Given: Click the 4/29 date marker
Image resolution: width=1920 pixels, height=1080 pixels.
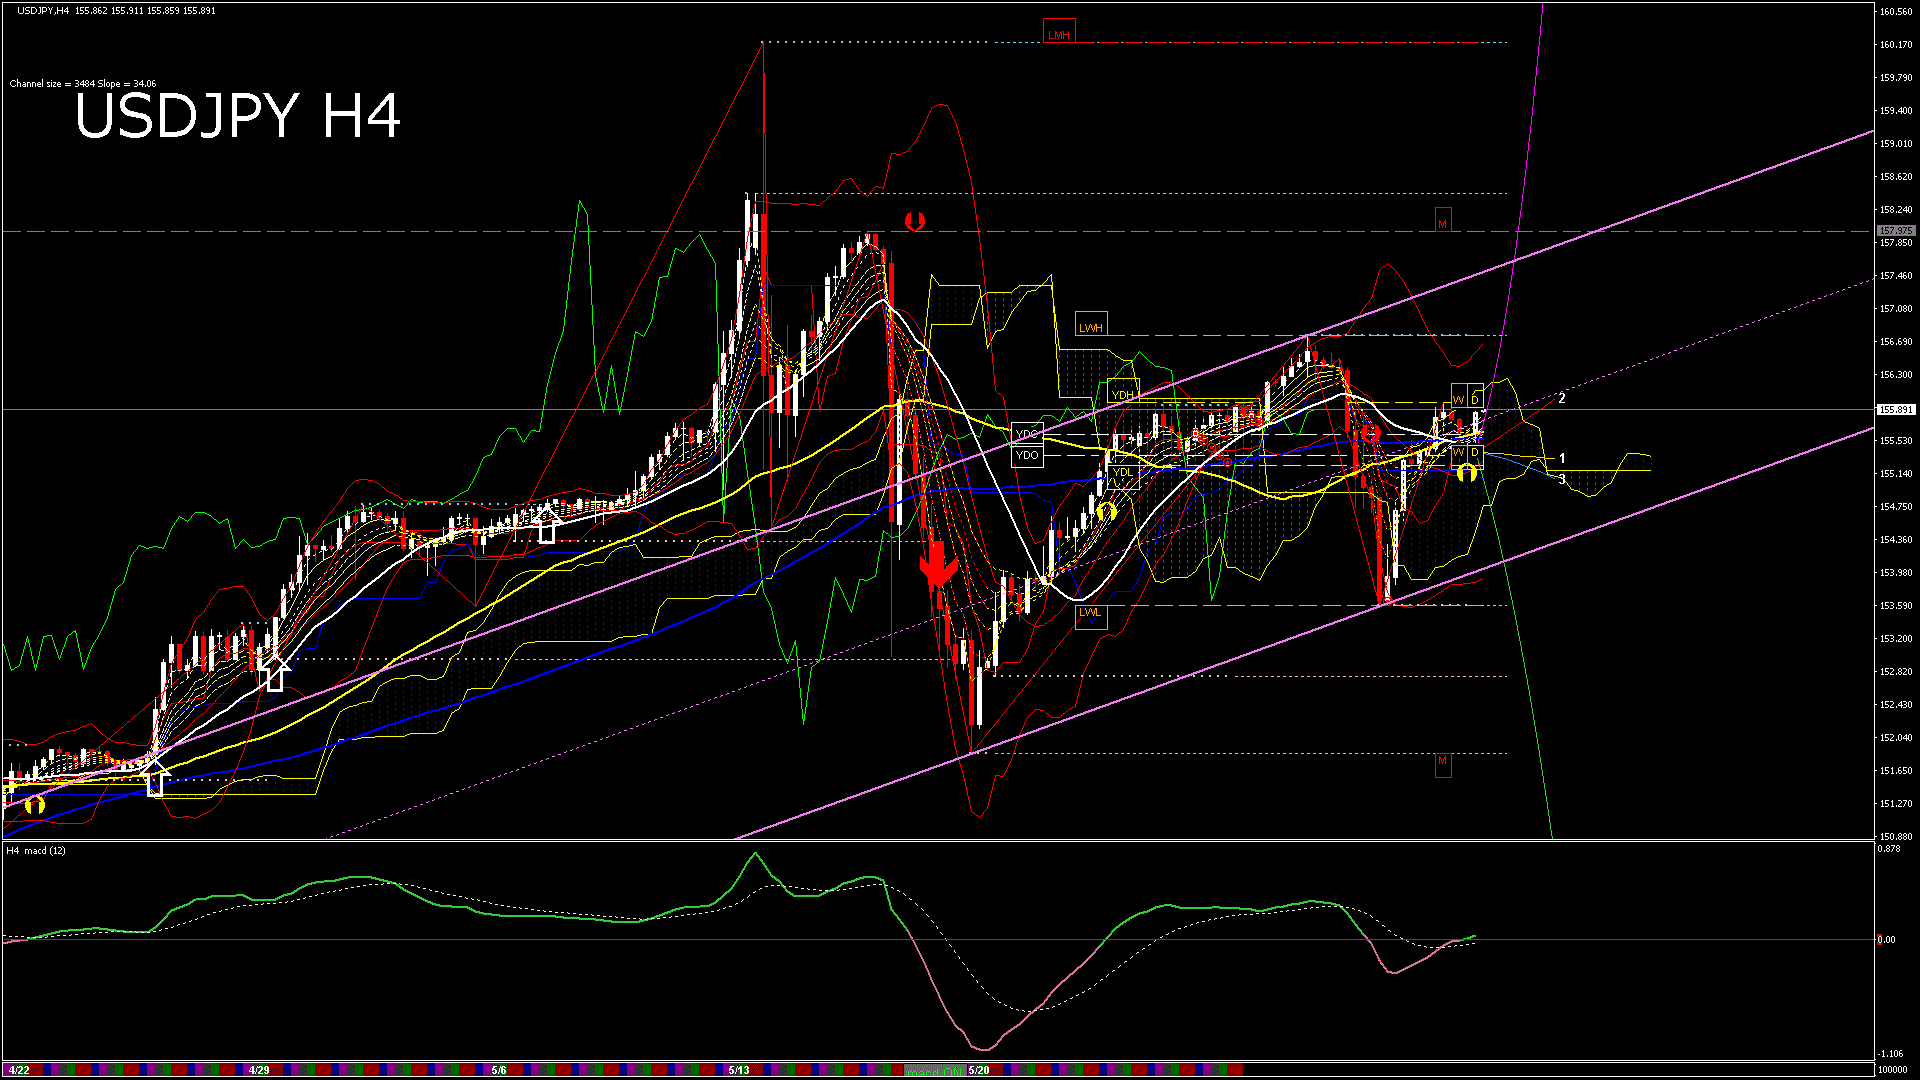Looking at the screenshot, I should 259,1070.
